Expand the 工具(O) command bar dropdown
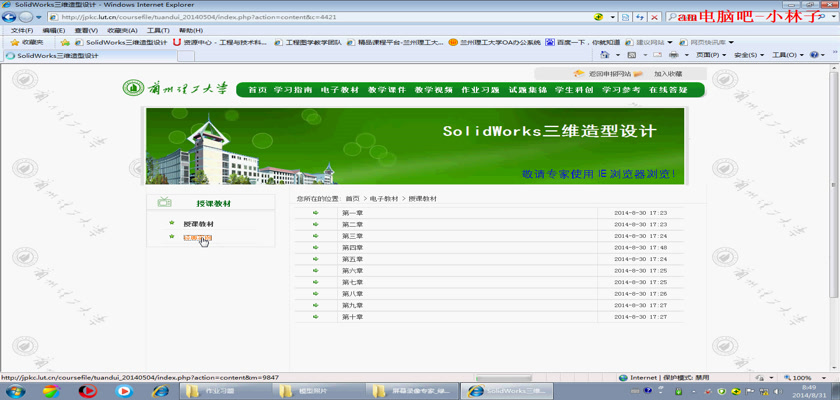Image resolution: width=840 pixels, height=400 pixels. pyautogui.click(x=788, y=55)
